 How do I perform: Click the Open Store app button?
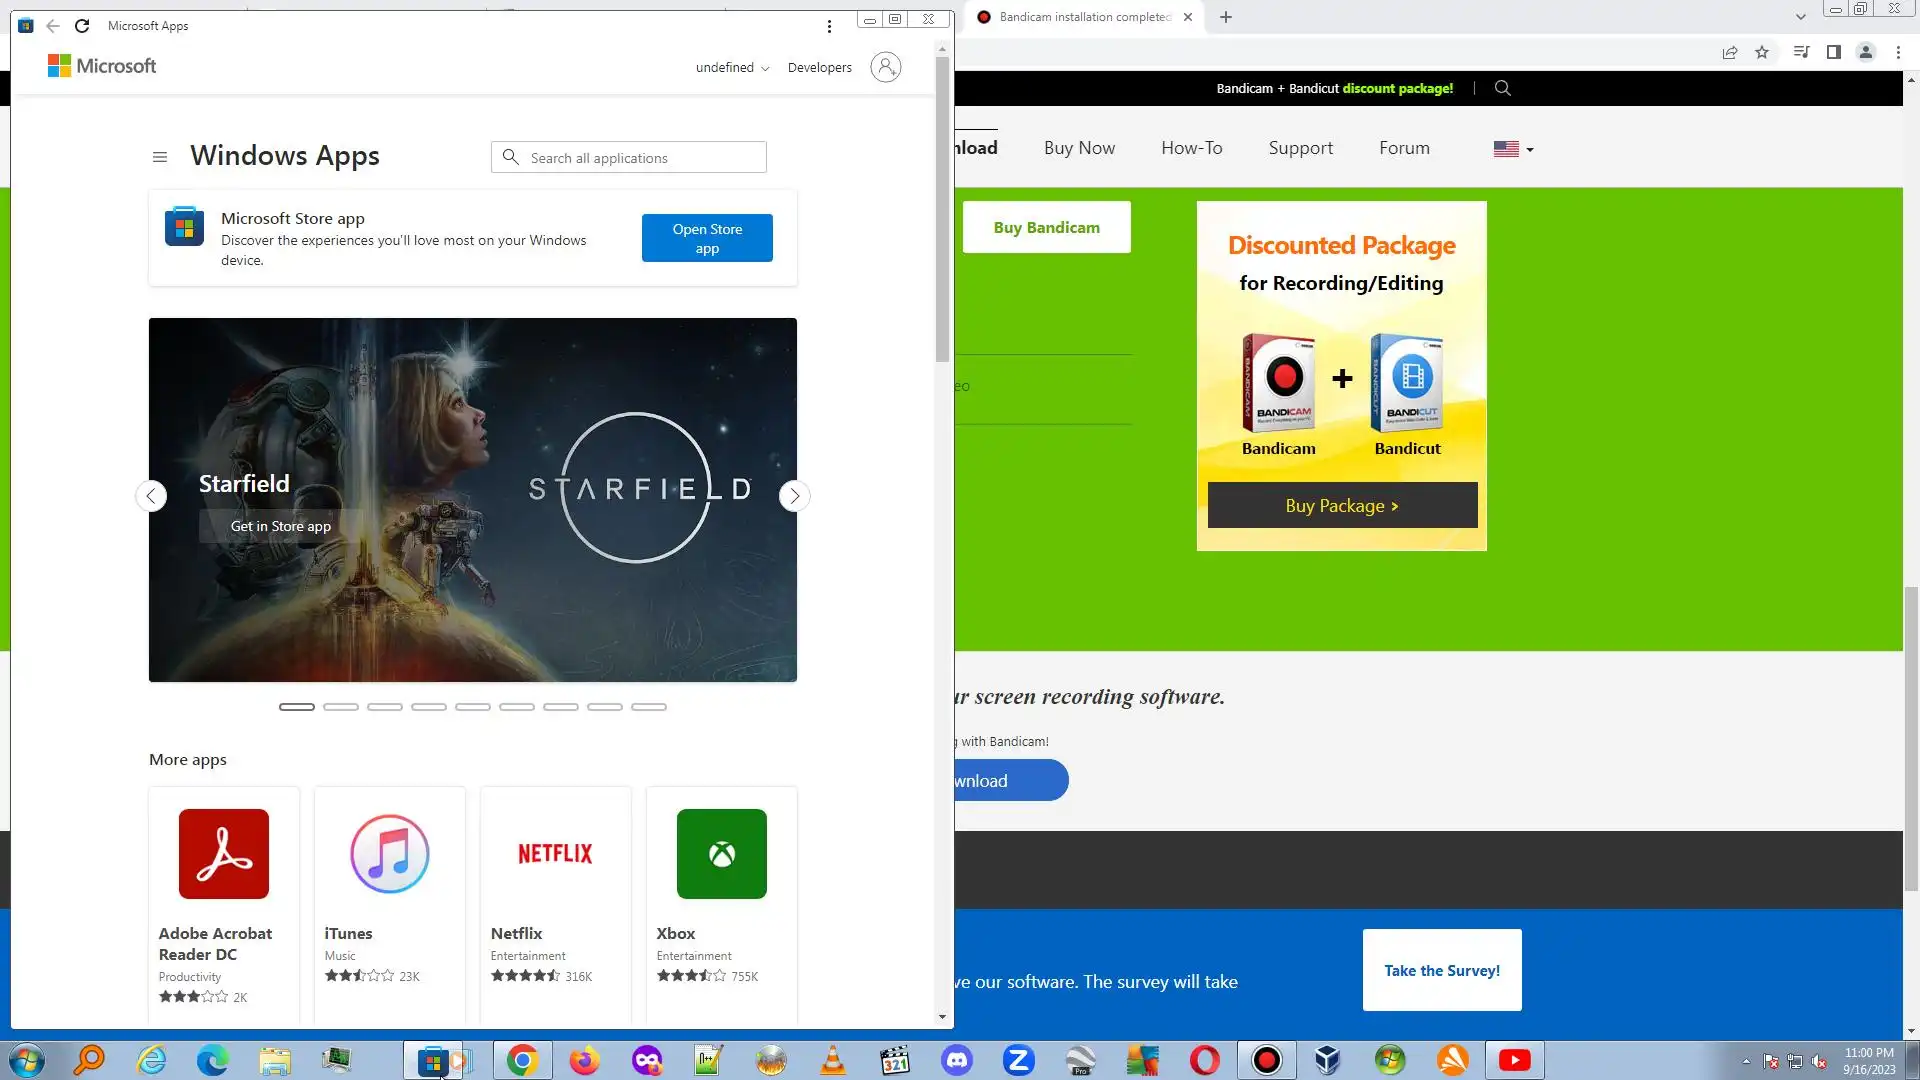click(x=707, y=238)
